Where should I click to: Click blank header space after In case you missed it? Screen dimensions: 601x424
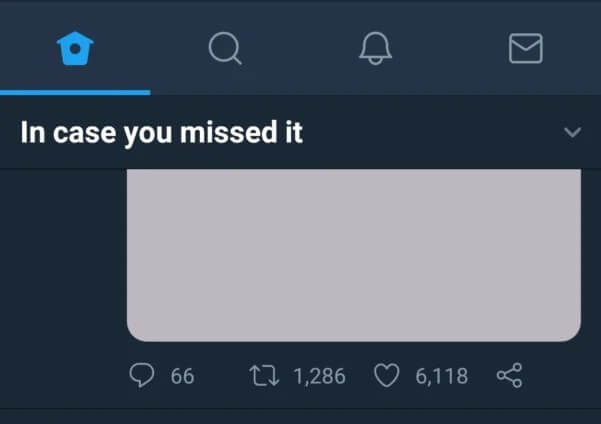(x=433, y=132)
